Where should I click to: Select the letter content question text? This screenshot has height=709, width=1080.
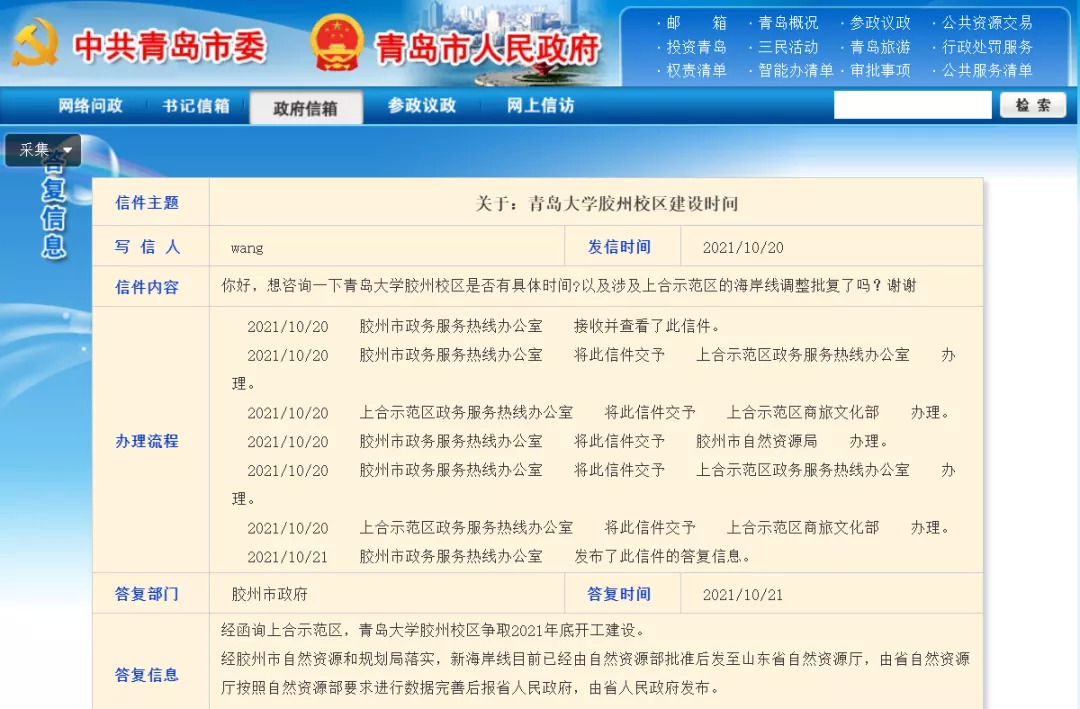point(568,285)
